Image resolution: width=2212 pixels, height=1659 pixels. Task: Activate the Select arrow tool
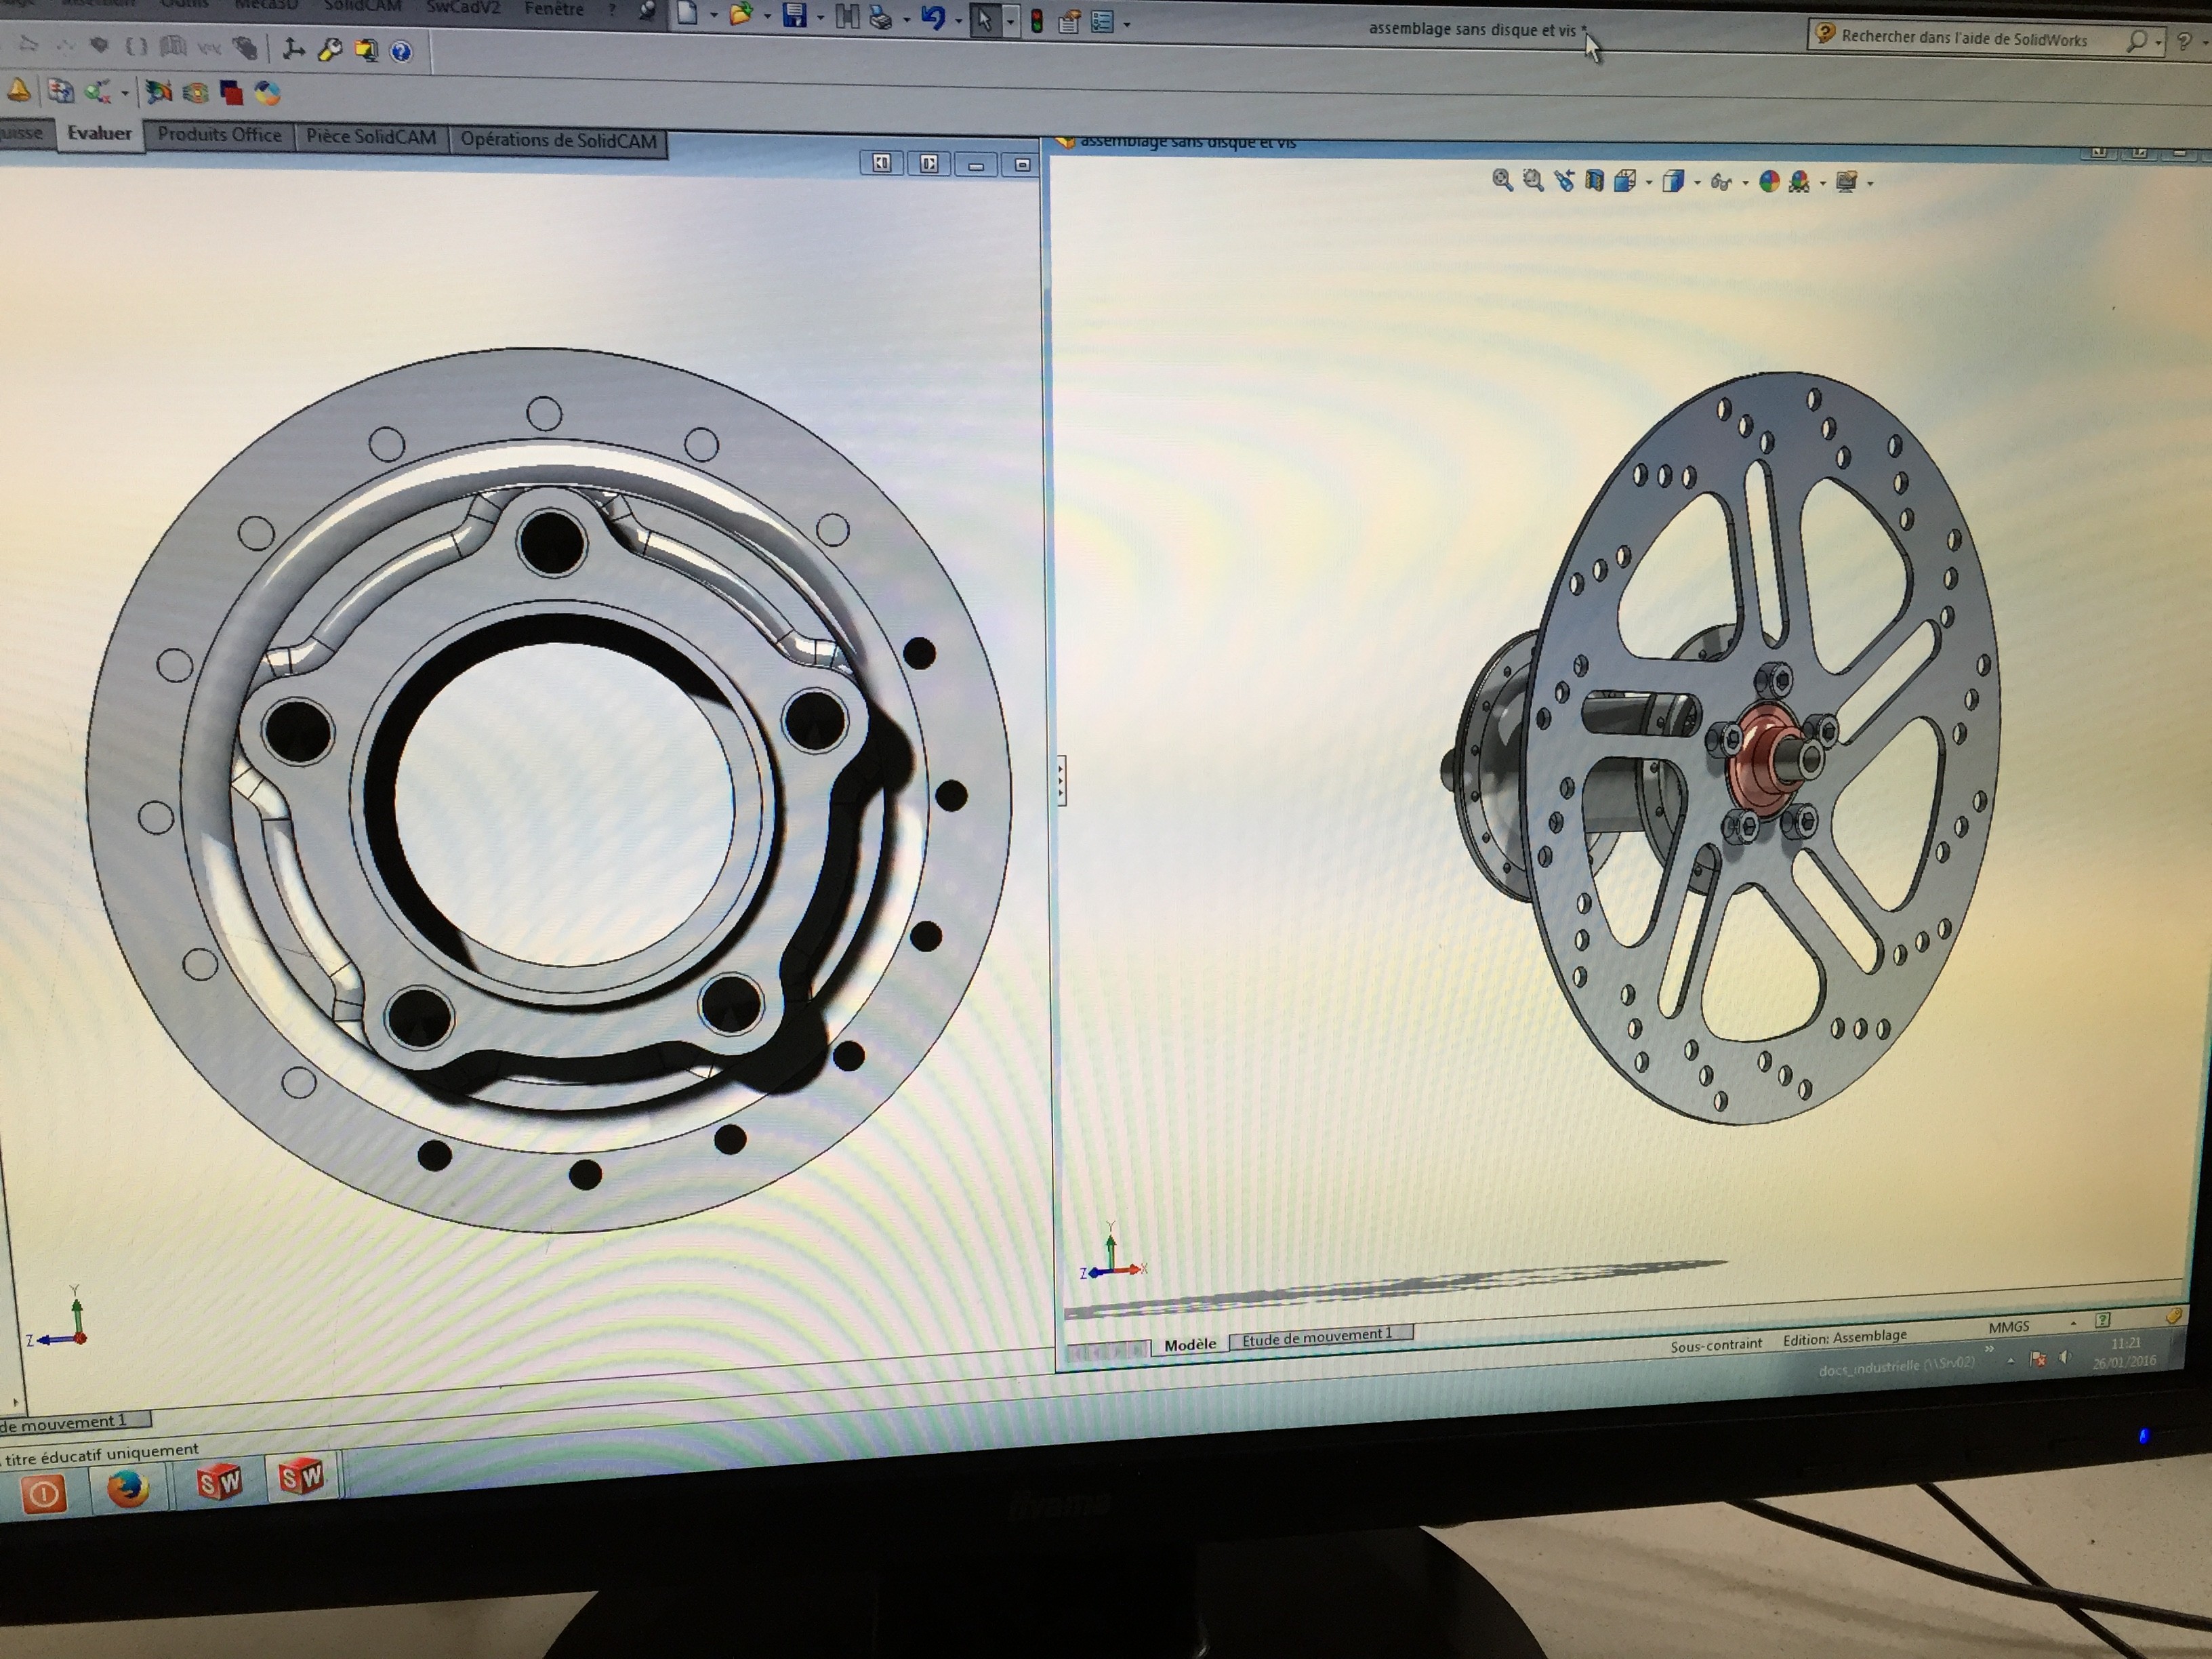point(985,20)
